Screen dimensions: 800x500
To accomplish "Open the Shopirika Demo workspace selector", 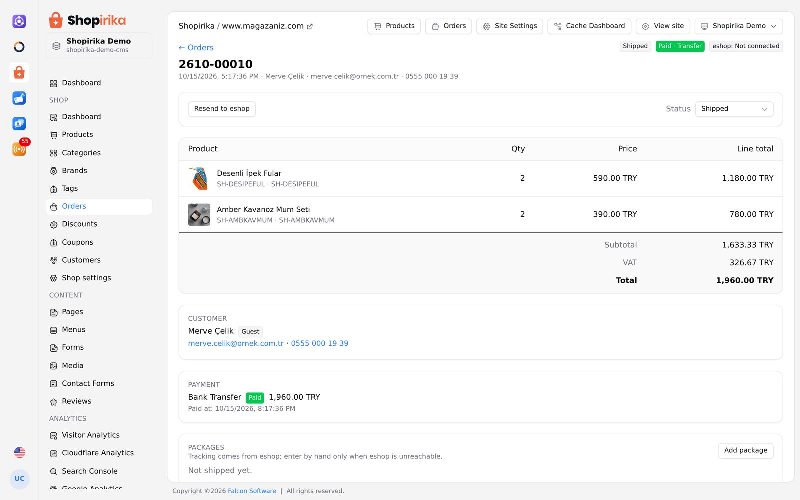I will [98, 45].
